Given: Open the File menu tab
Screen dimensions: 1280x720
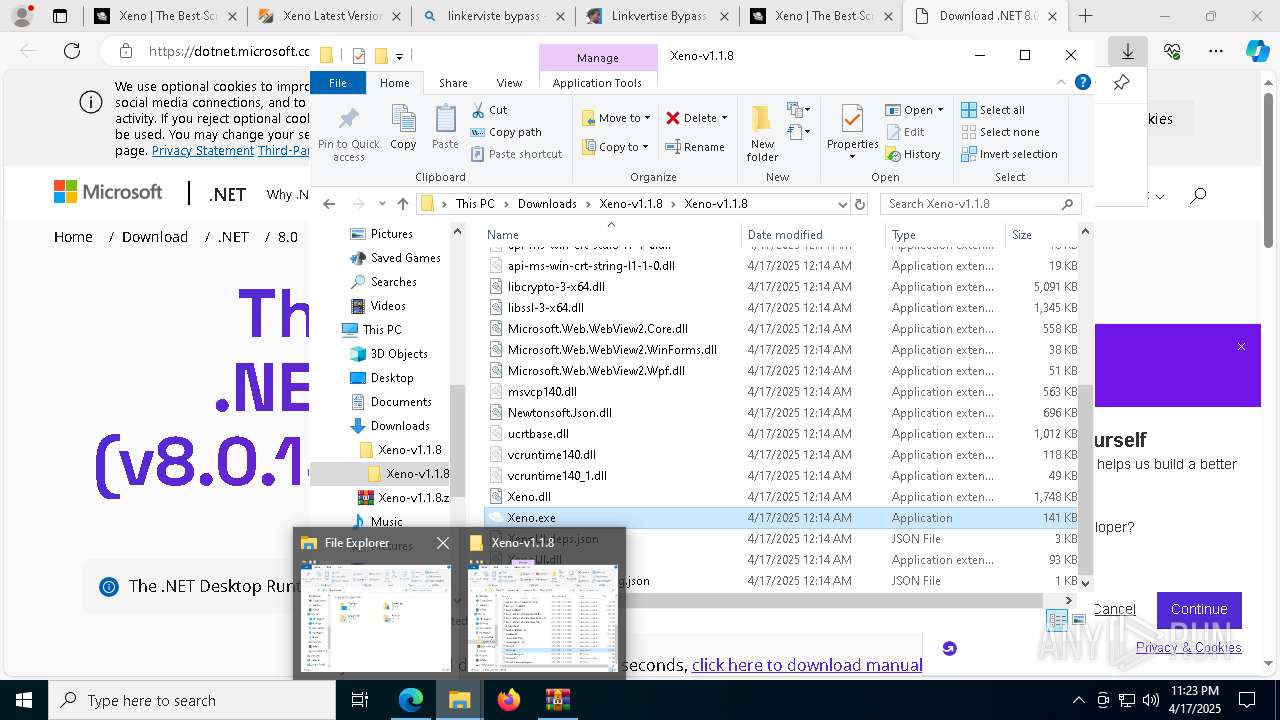Looking at the screenshot, I should click(338, 83).
